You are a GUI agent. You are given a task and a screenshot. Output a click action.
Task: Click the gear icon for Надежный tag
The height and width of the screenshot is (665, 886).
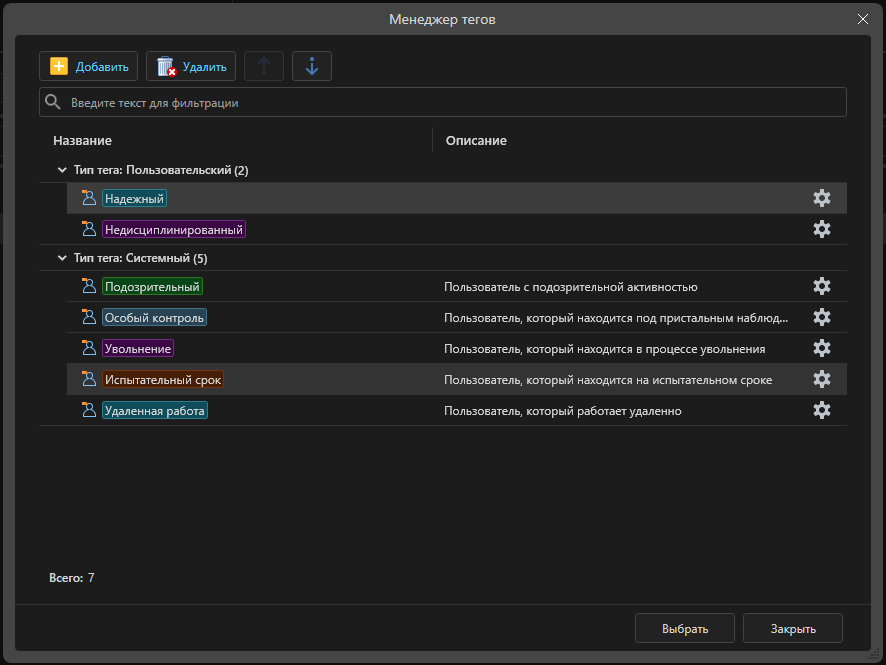click(x=821, y=198)
